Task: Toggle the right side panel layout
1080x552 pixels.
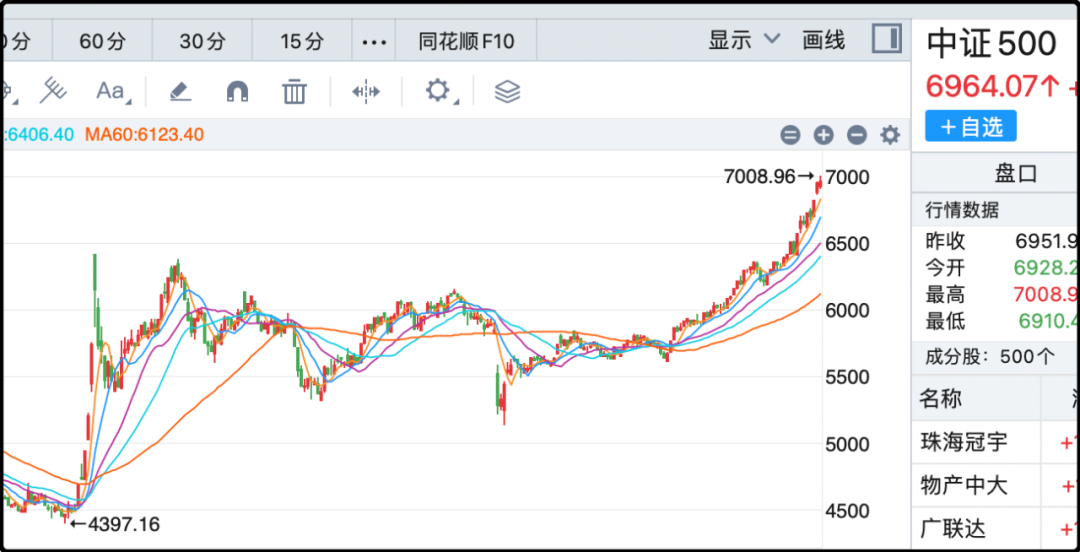Action: click(886, 40)
